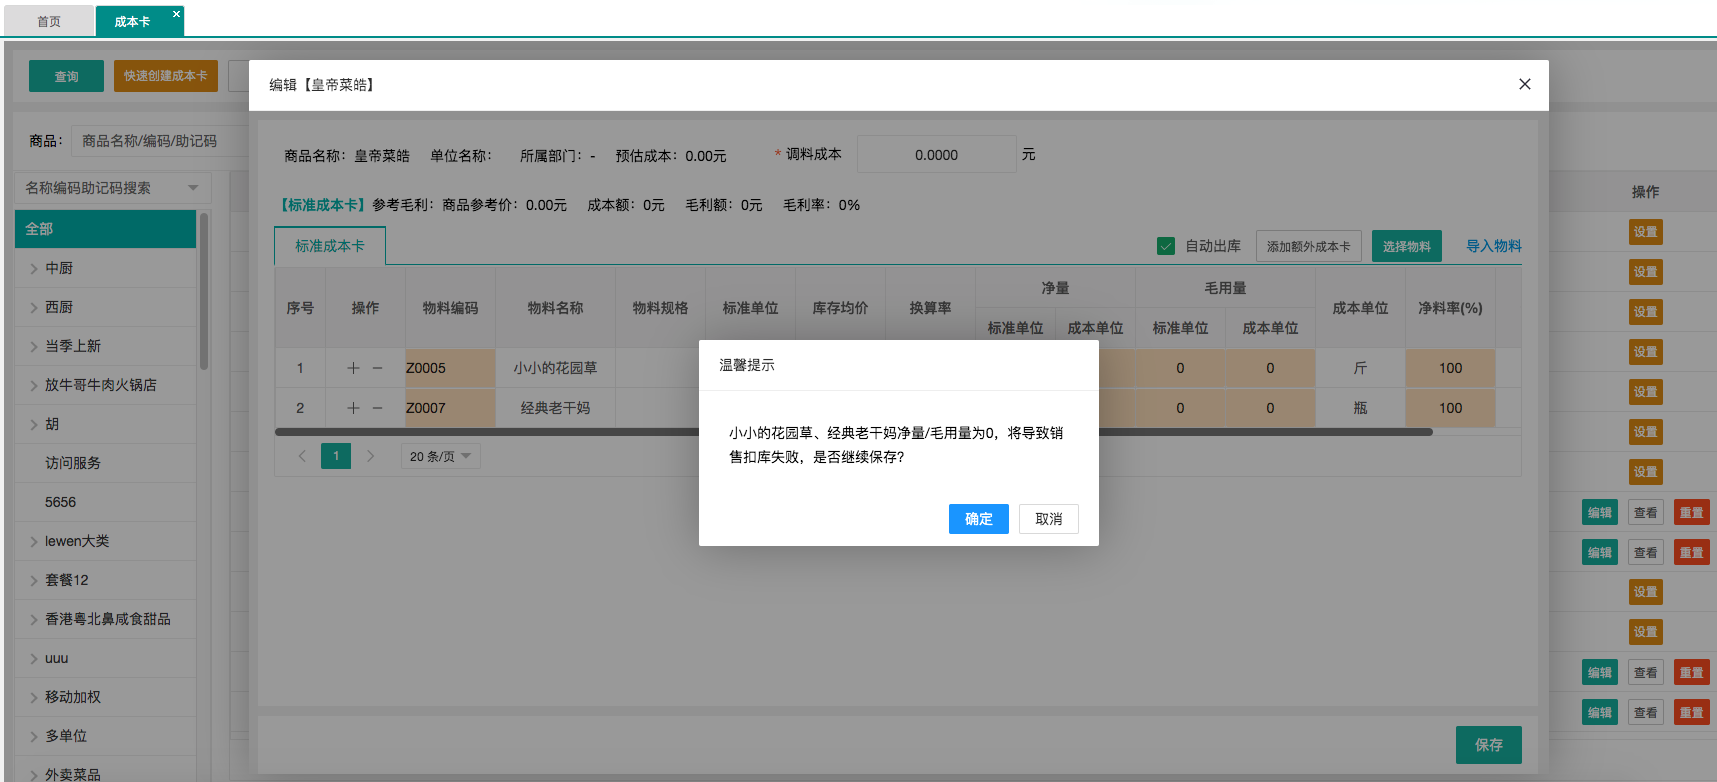Viewport: 1717px width, 782px height.
Task: Click the bottommost 重置 button in 操作 column
Action: (x=1691, y=712)
